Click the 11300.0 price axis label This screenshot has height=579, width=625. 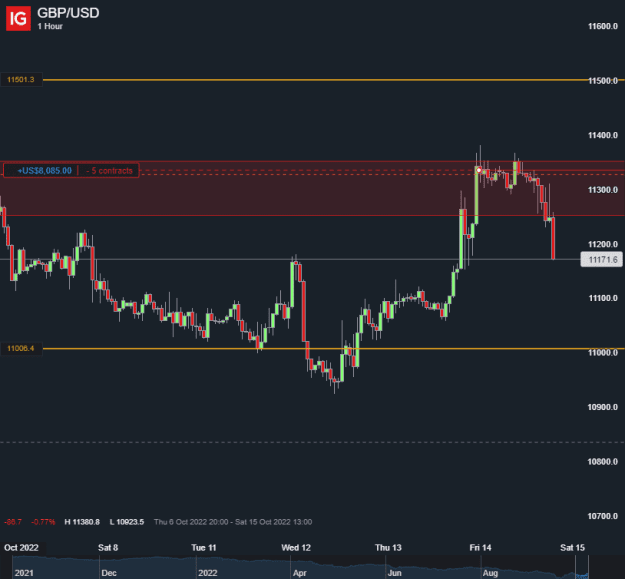click(x=603, y=190)
